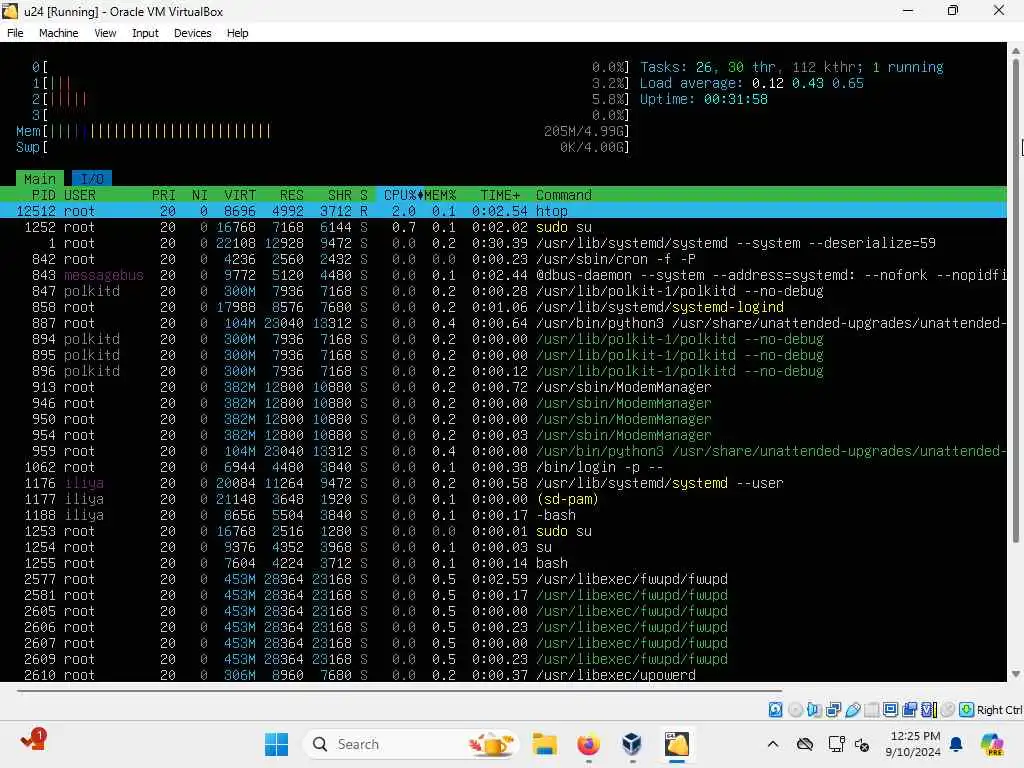The image size is (1024, 768).
Task: Select the -bash process row of iliya
Action: [504, 515]
